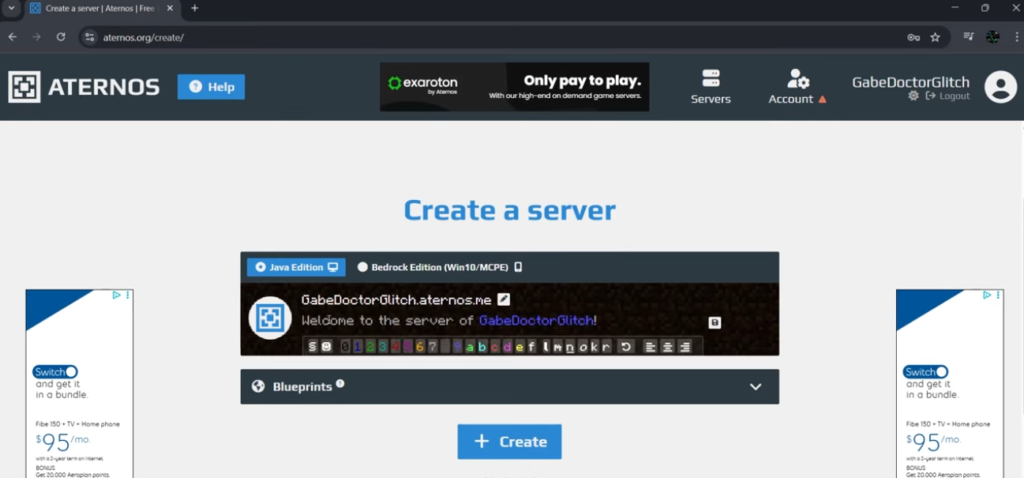This screenshot has height=478, width=1024.
Task: Open left ad options three-dot menu
Action: pos(128,295)
